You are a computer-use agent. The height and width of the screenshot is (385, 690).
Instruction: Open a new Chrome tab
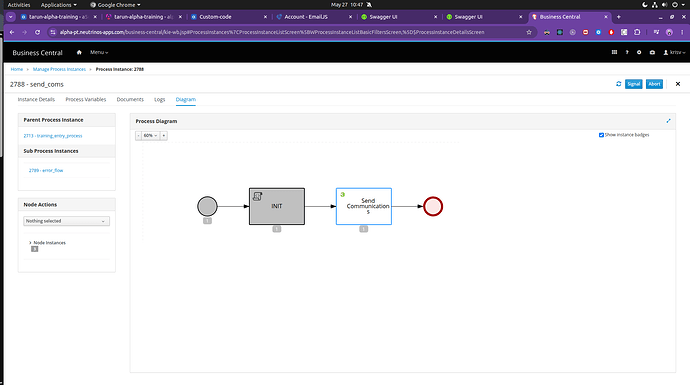point(619,17)
